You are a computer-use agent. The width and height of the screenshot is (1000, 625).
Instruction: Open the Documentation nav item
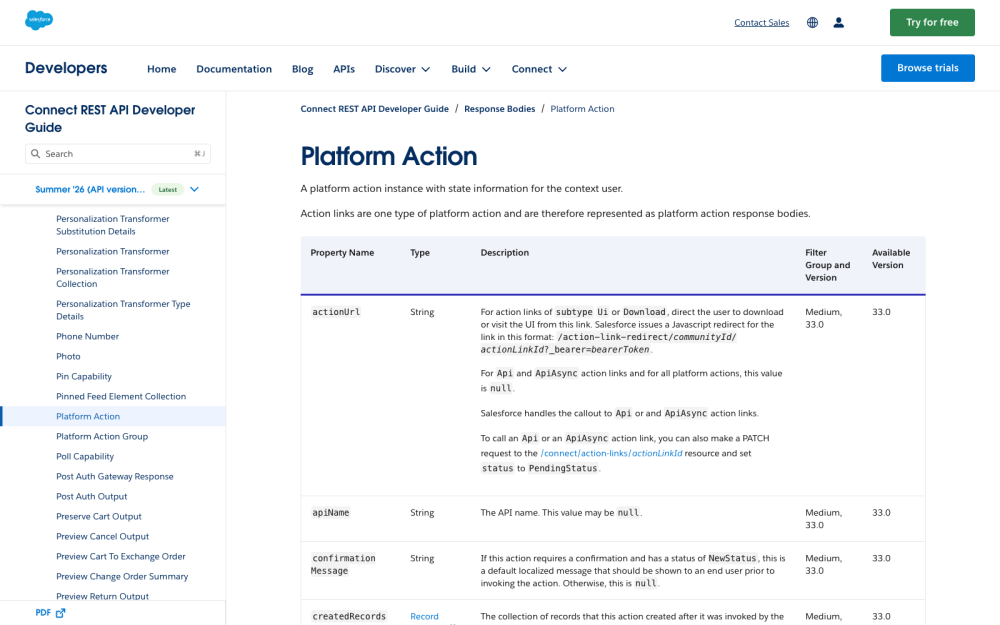click(234, 69)
